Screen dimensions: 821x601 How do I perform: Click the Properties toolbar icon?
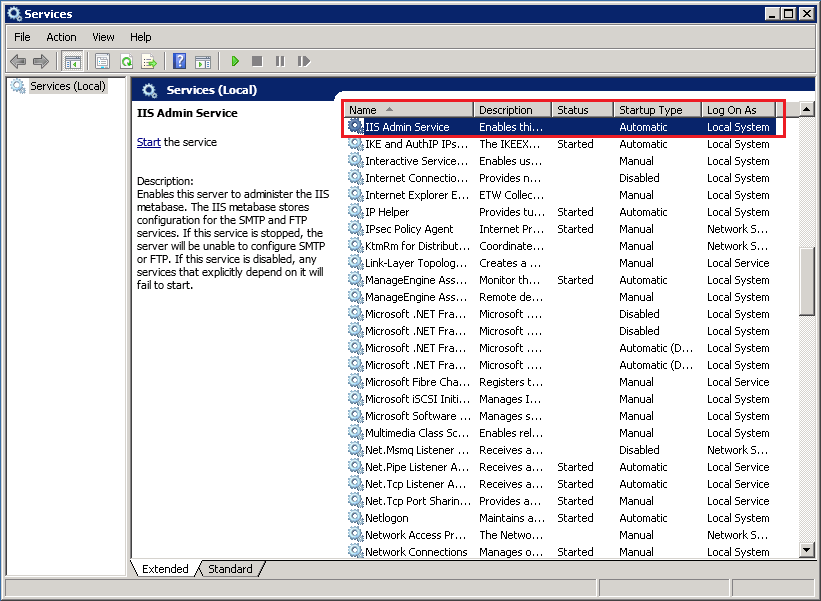[x=101, y=61]
